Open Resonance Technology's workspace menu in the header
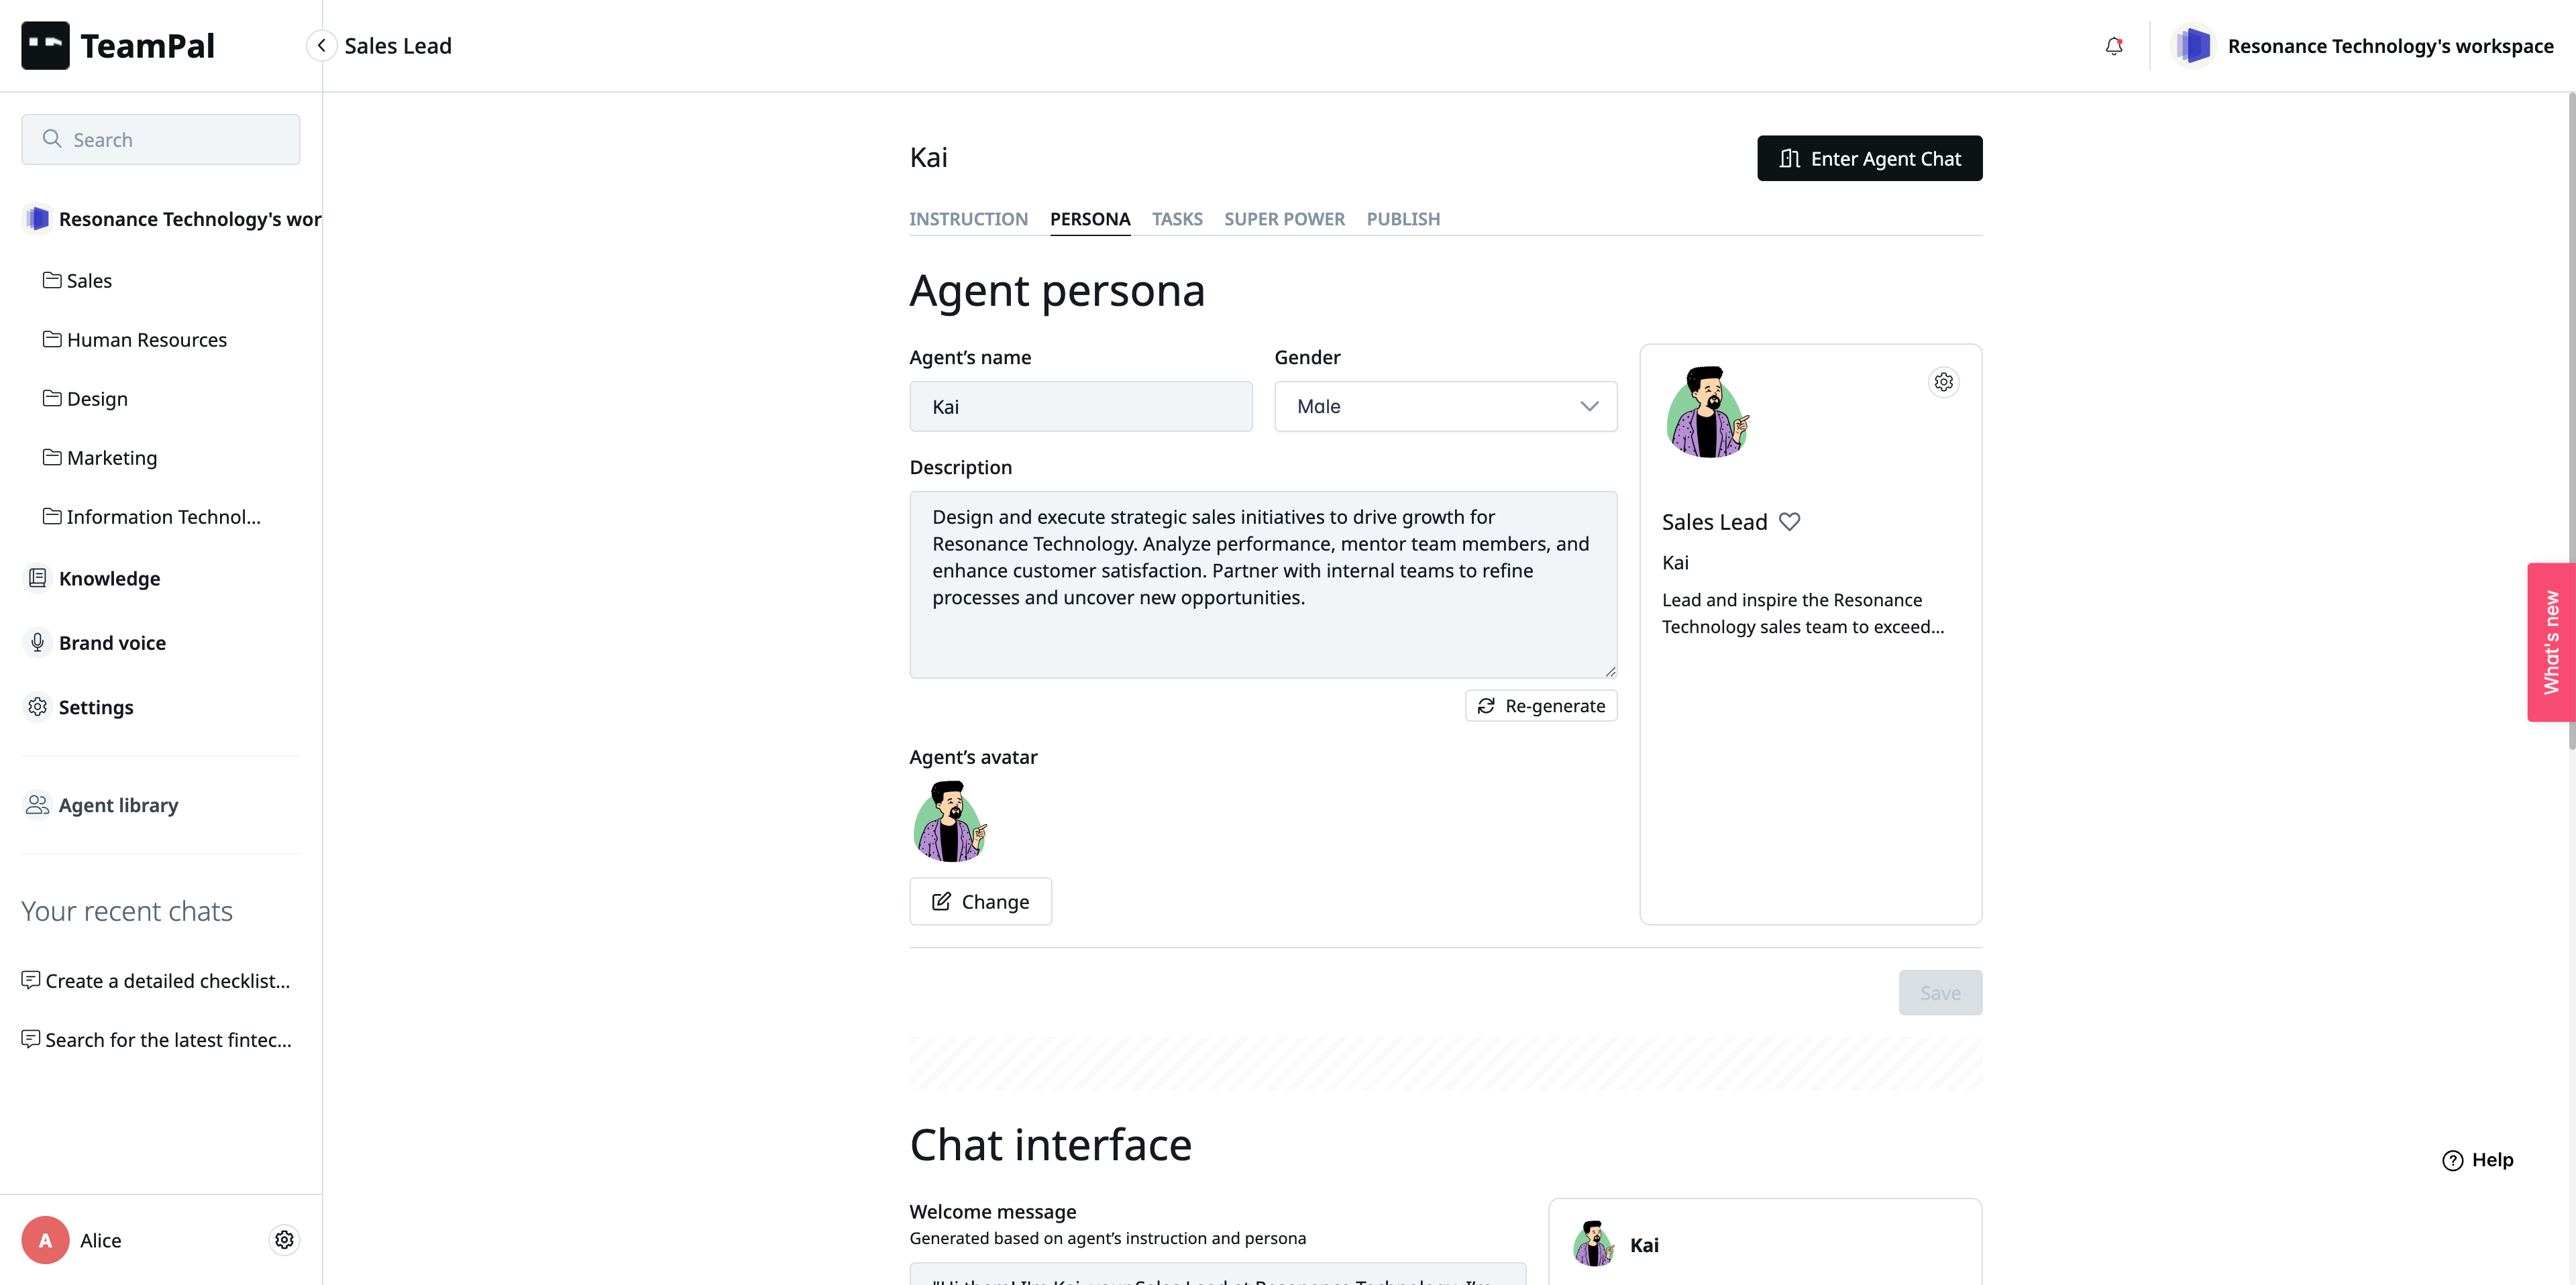2576x1285 pixels. tap(2364, 46)
